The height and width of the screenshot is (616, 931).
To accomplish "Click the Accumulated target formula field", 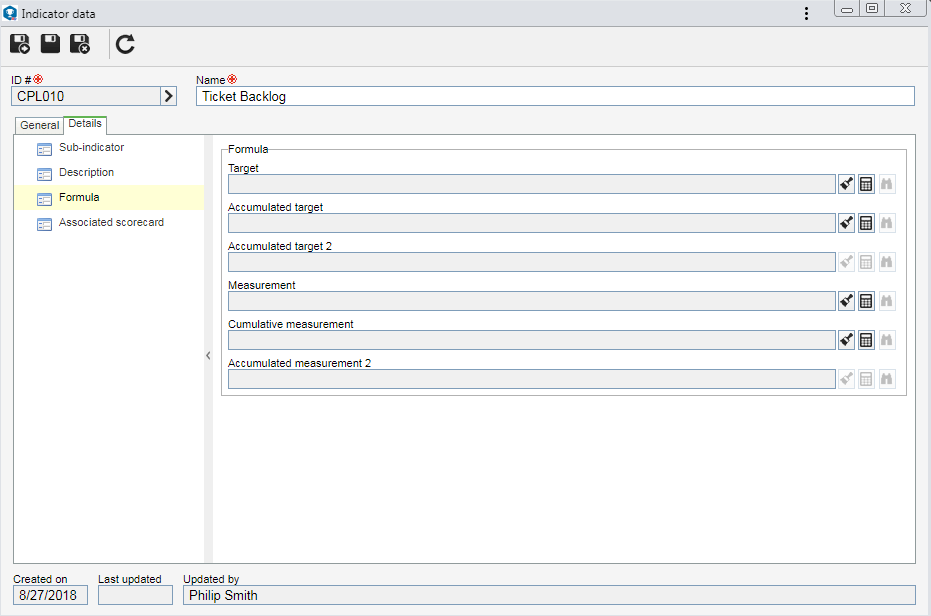I will (531, 223).
